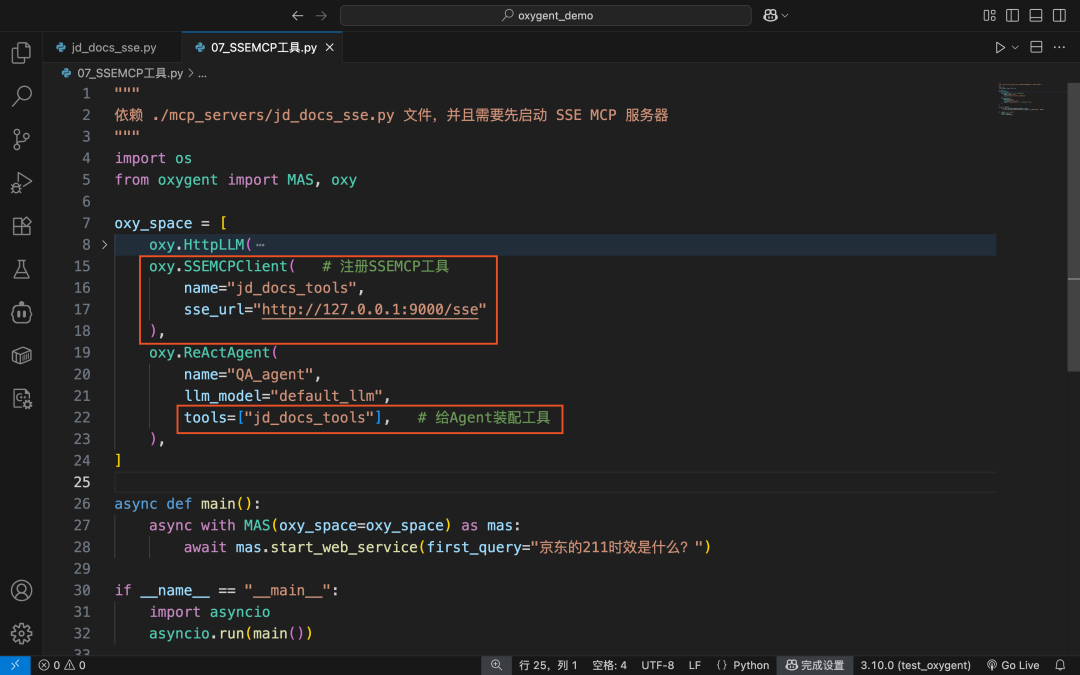The height and width of the screenshot is (675, 1080).
Task: Click the async def main(): line
Action: pos(187,504)
